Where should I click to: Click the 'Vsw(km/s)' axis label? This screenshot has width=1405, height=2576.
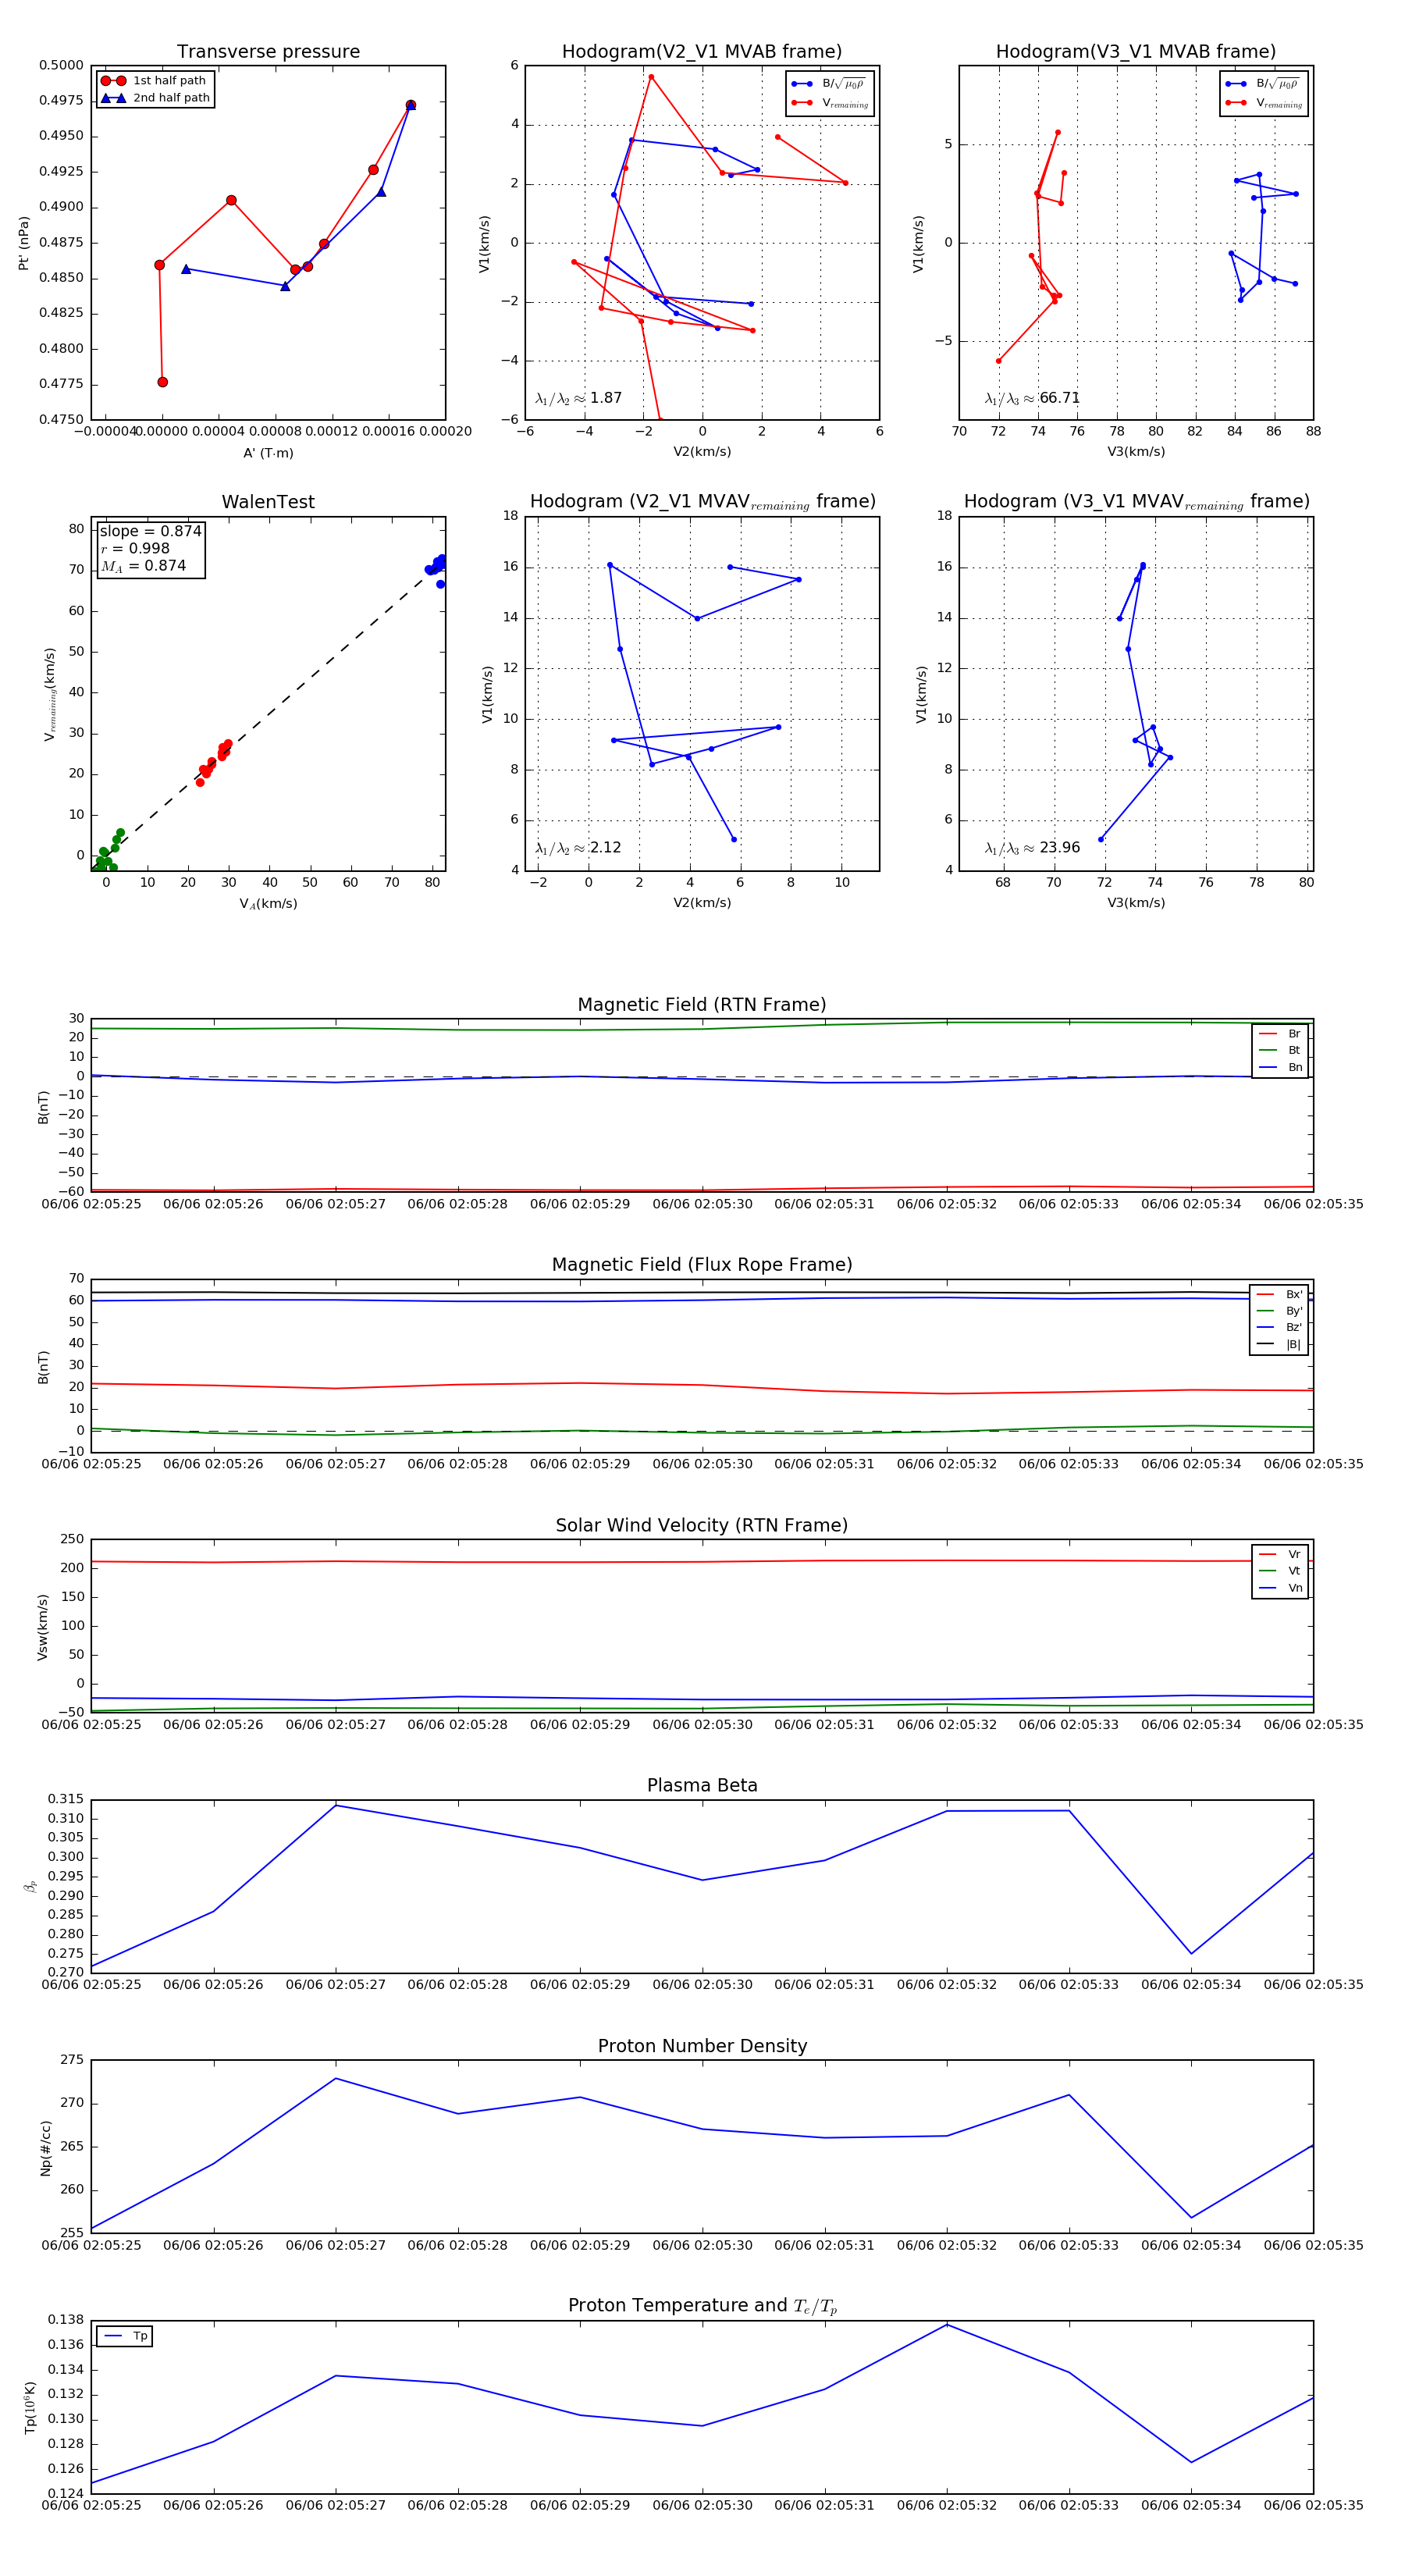(42, 1627)
